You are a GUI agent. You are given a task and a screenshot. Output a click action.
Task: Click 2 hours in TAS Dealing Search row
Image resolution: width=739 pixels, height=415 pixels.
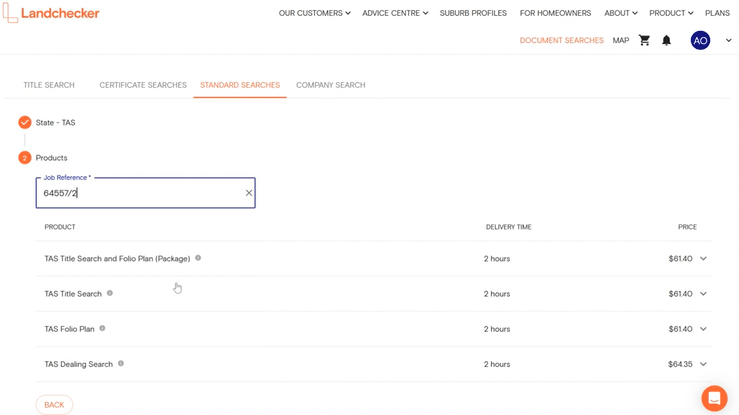(x=497, y=364)
